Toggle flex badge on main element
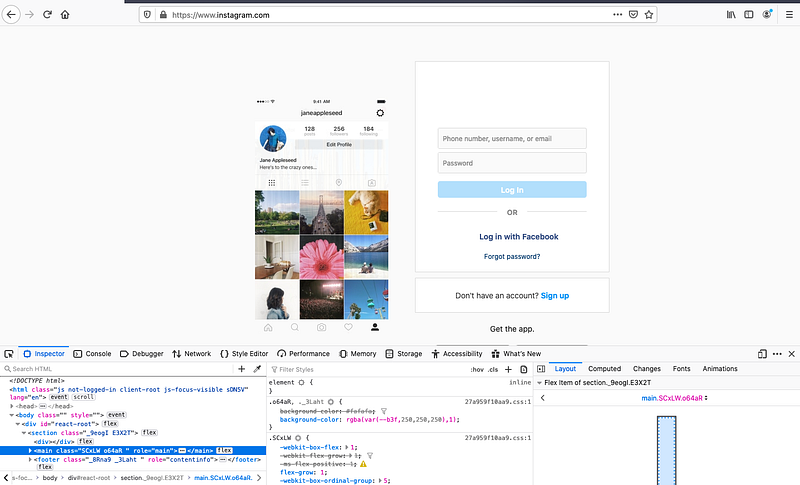Viewport: 800px width, 485px height. (224, 450)
